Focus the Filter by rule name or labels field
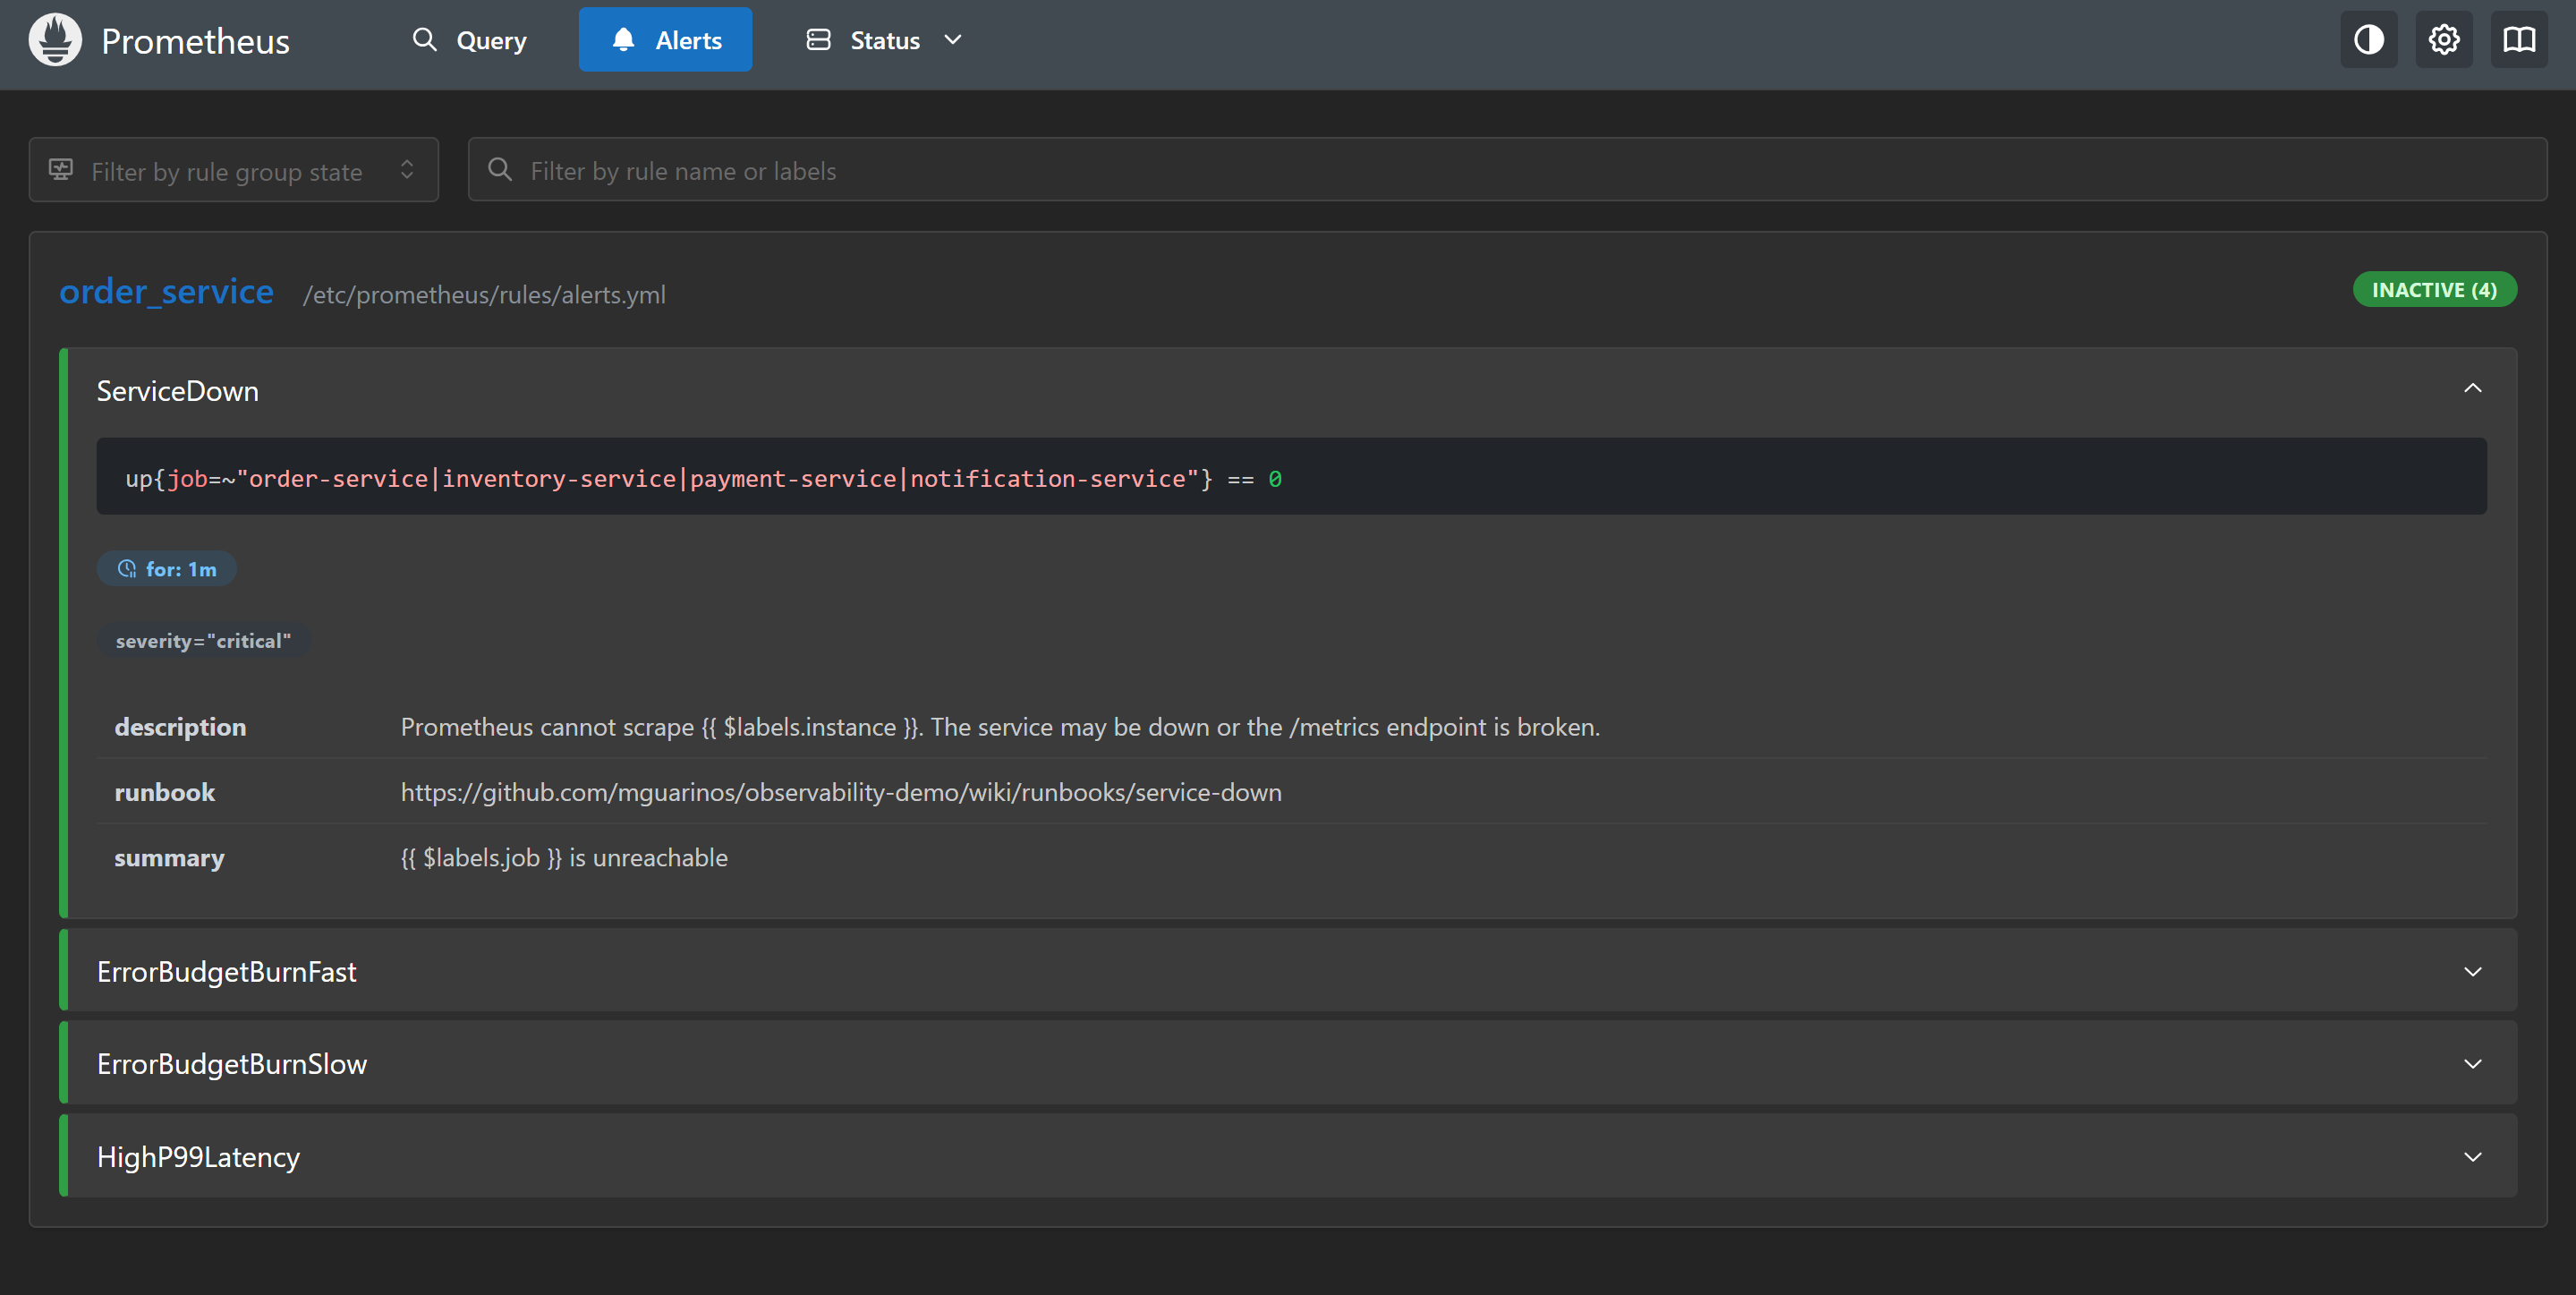Viewport: 2576px width, 1295px height. click(1507, 170)
